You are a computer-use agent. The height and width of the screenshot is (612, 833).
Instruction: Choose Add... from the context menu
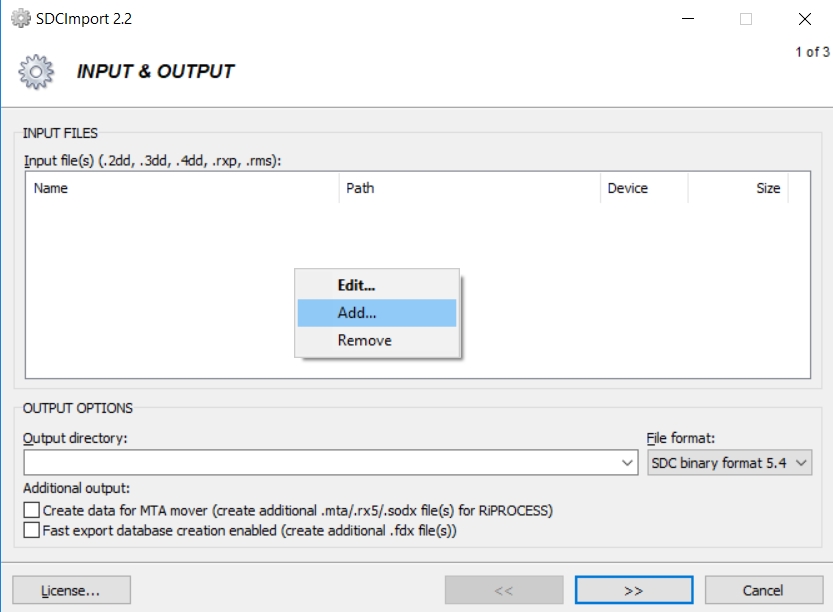click(x=377, y=313)
